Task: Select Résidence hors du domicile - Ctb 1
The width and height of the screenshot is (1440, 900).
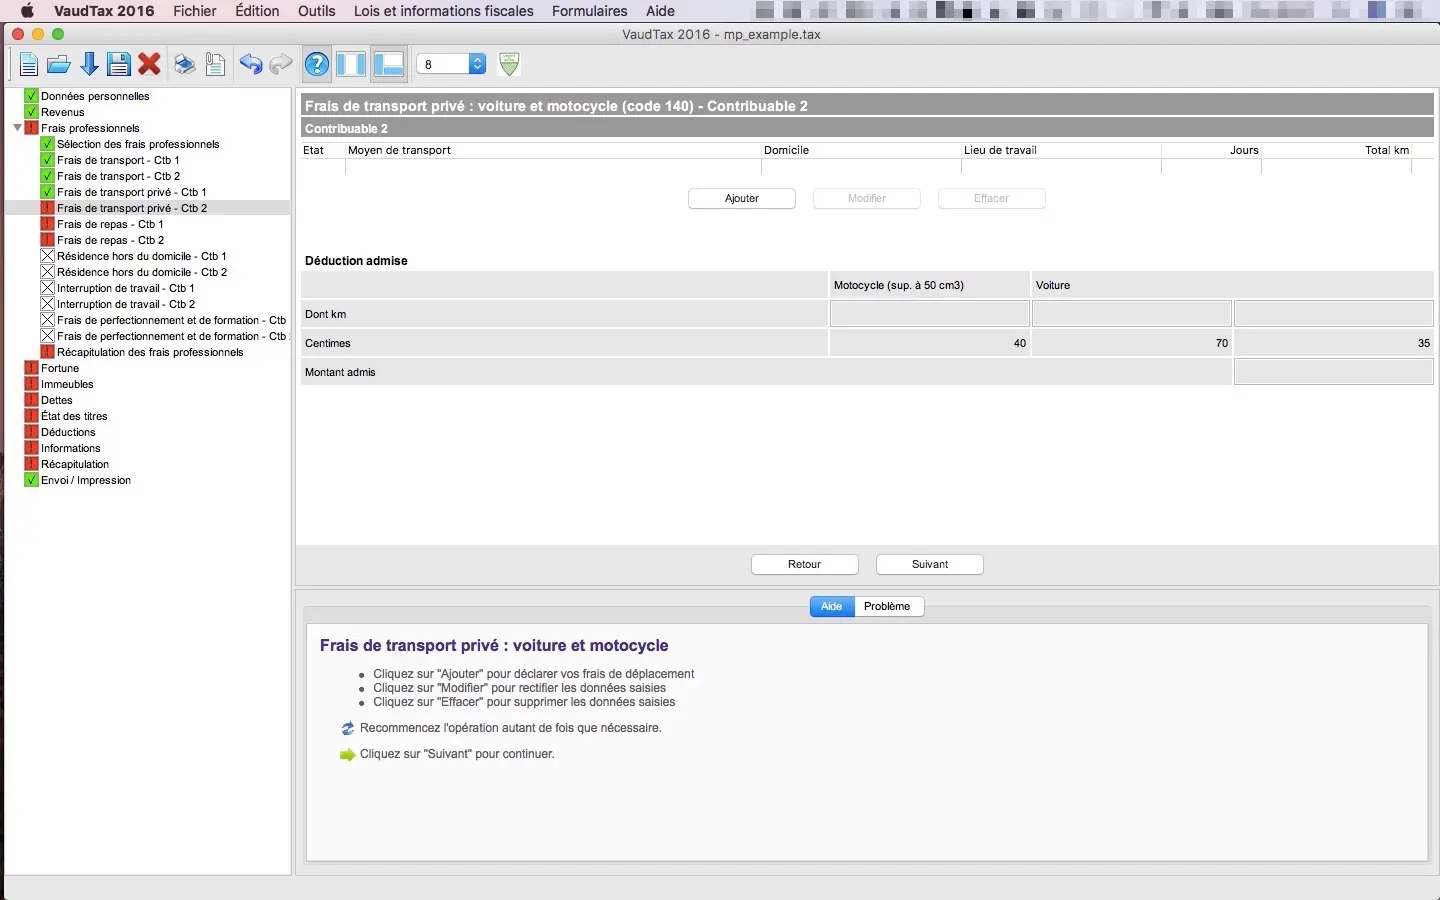Action: click(x=142, y=256)
